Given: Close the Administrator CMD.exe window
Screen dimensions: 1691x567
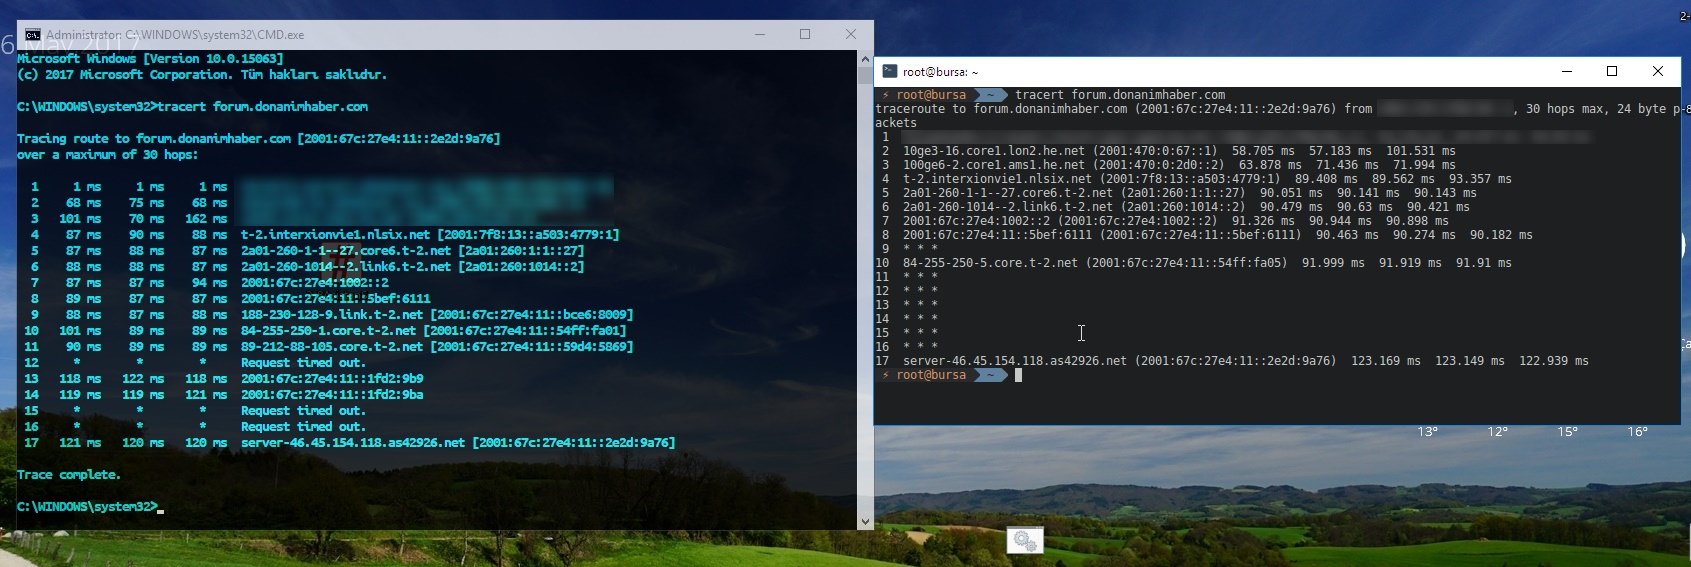Looking at the screenshot, I should point(851,34).
